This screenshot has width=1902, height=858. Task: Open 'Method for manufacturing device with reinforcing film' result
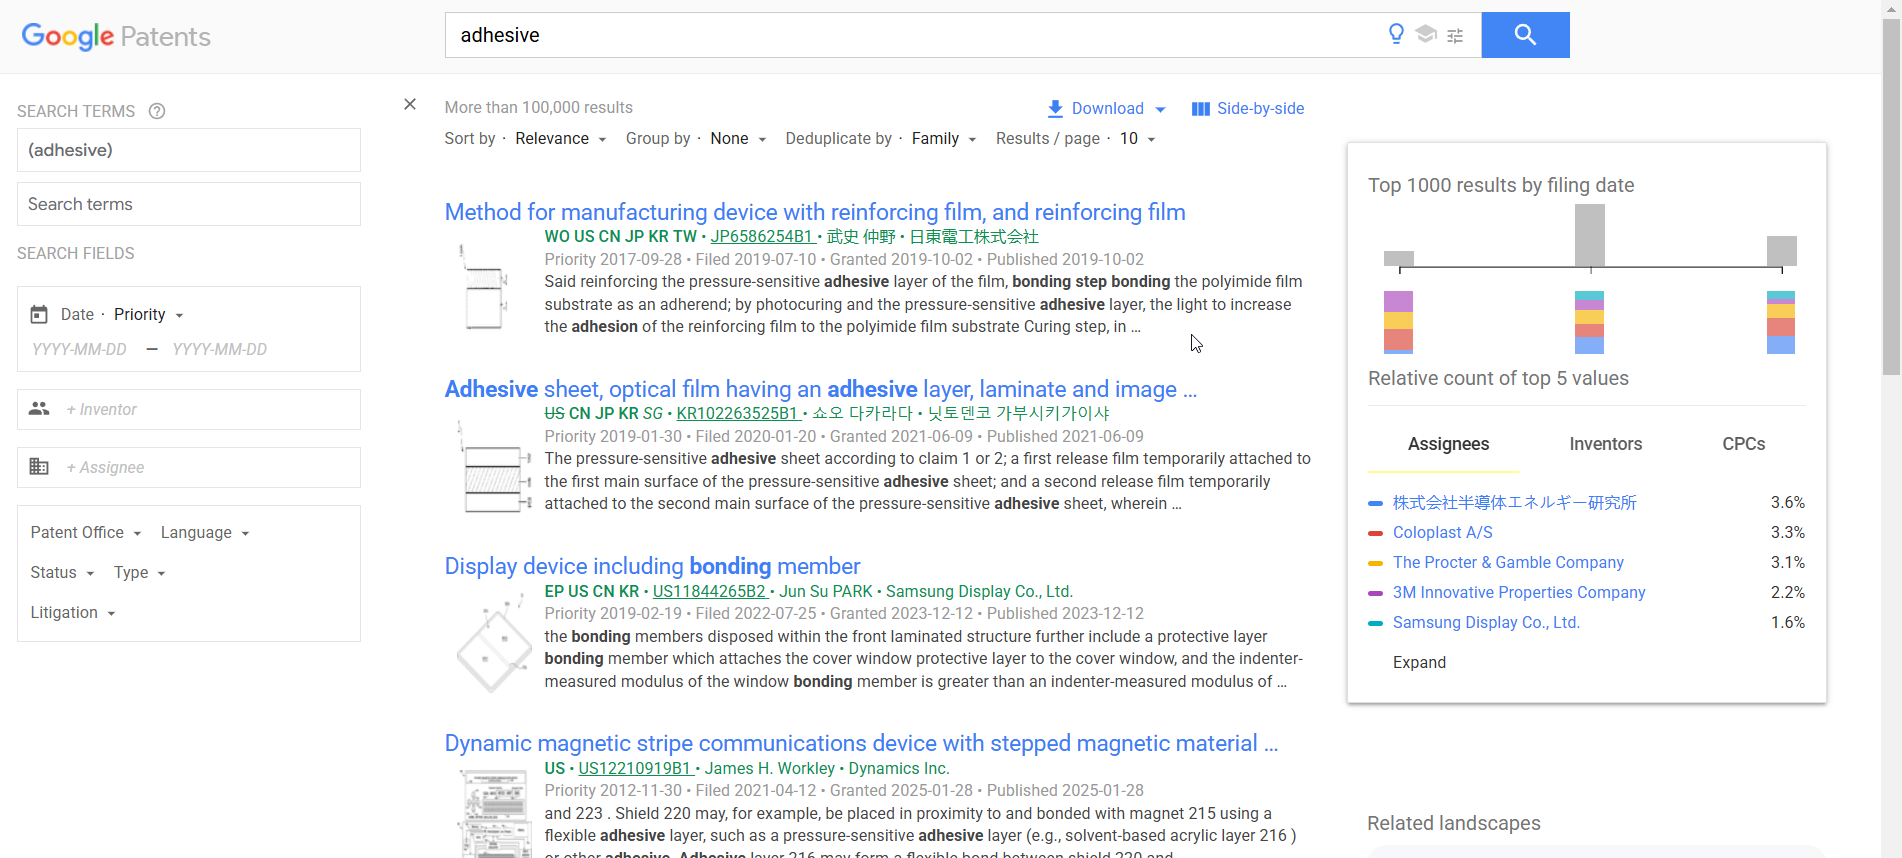[815, 212]
